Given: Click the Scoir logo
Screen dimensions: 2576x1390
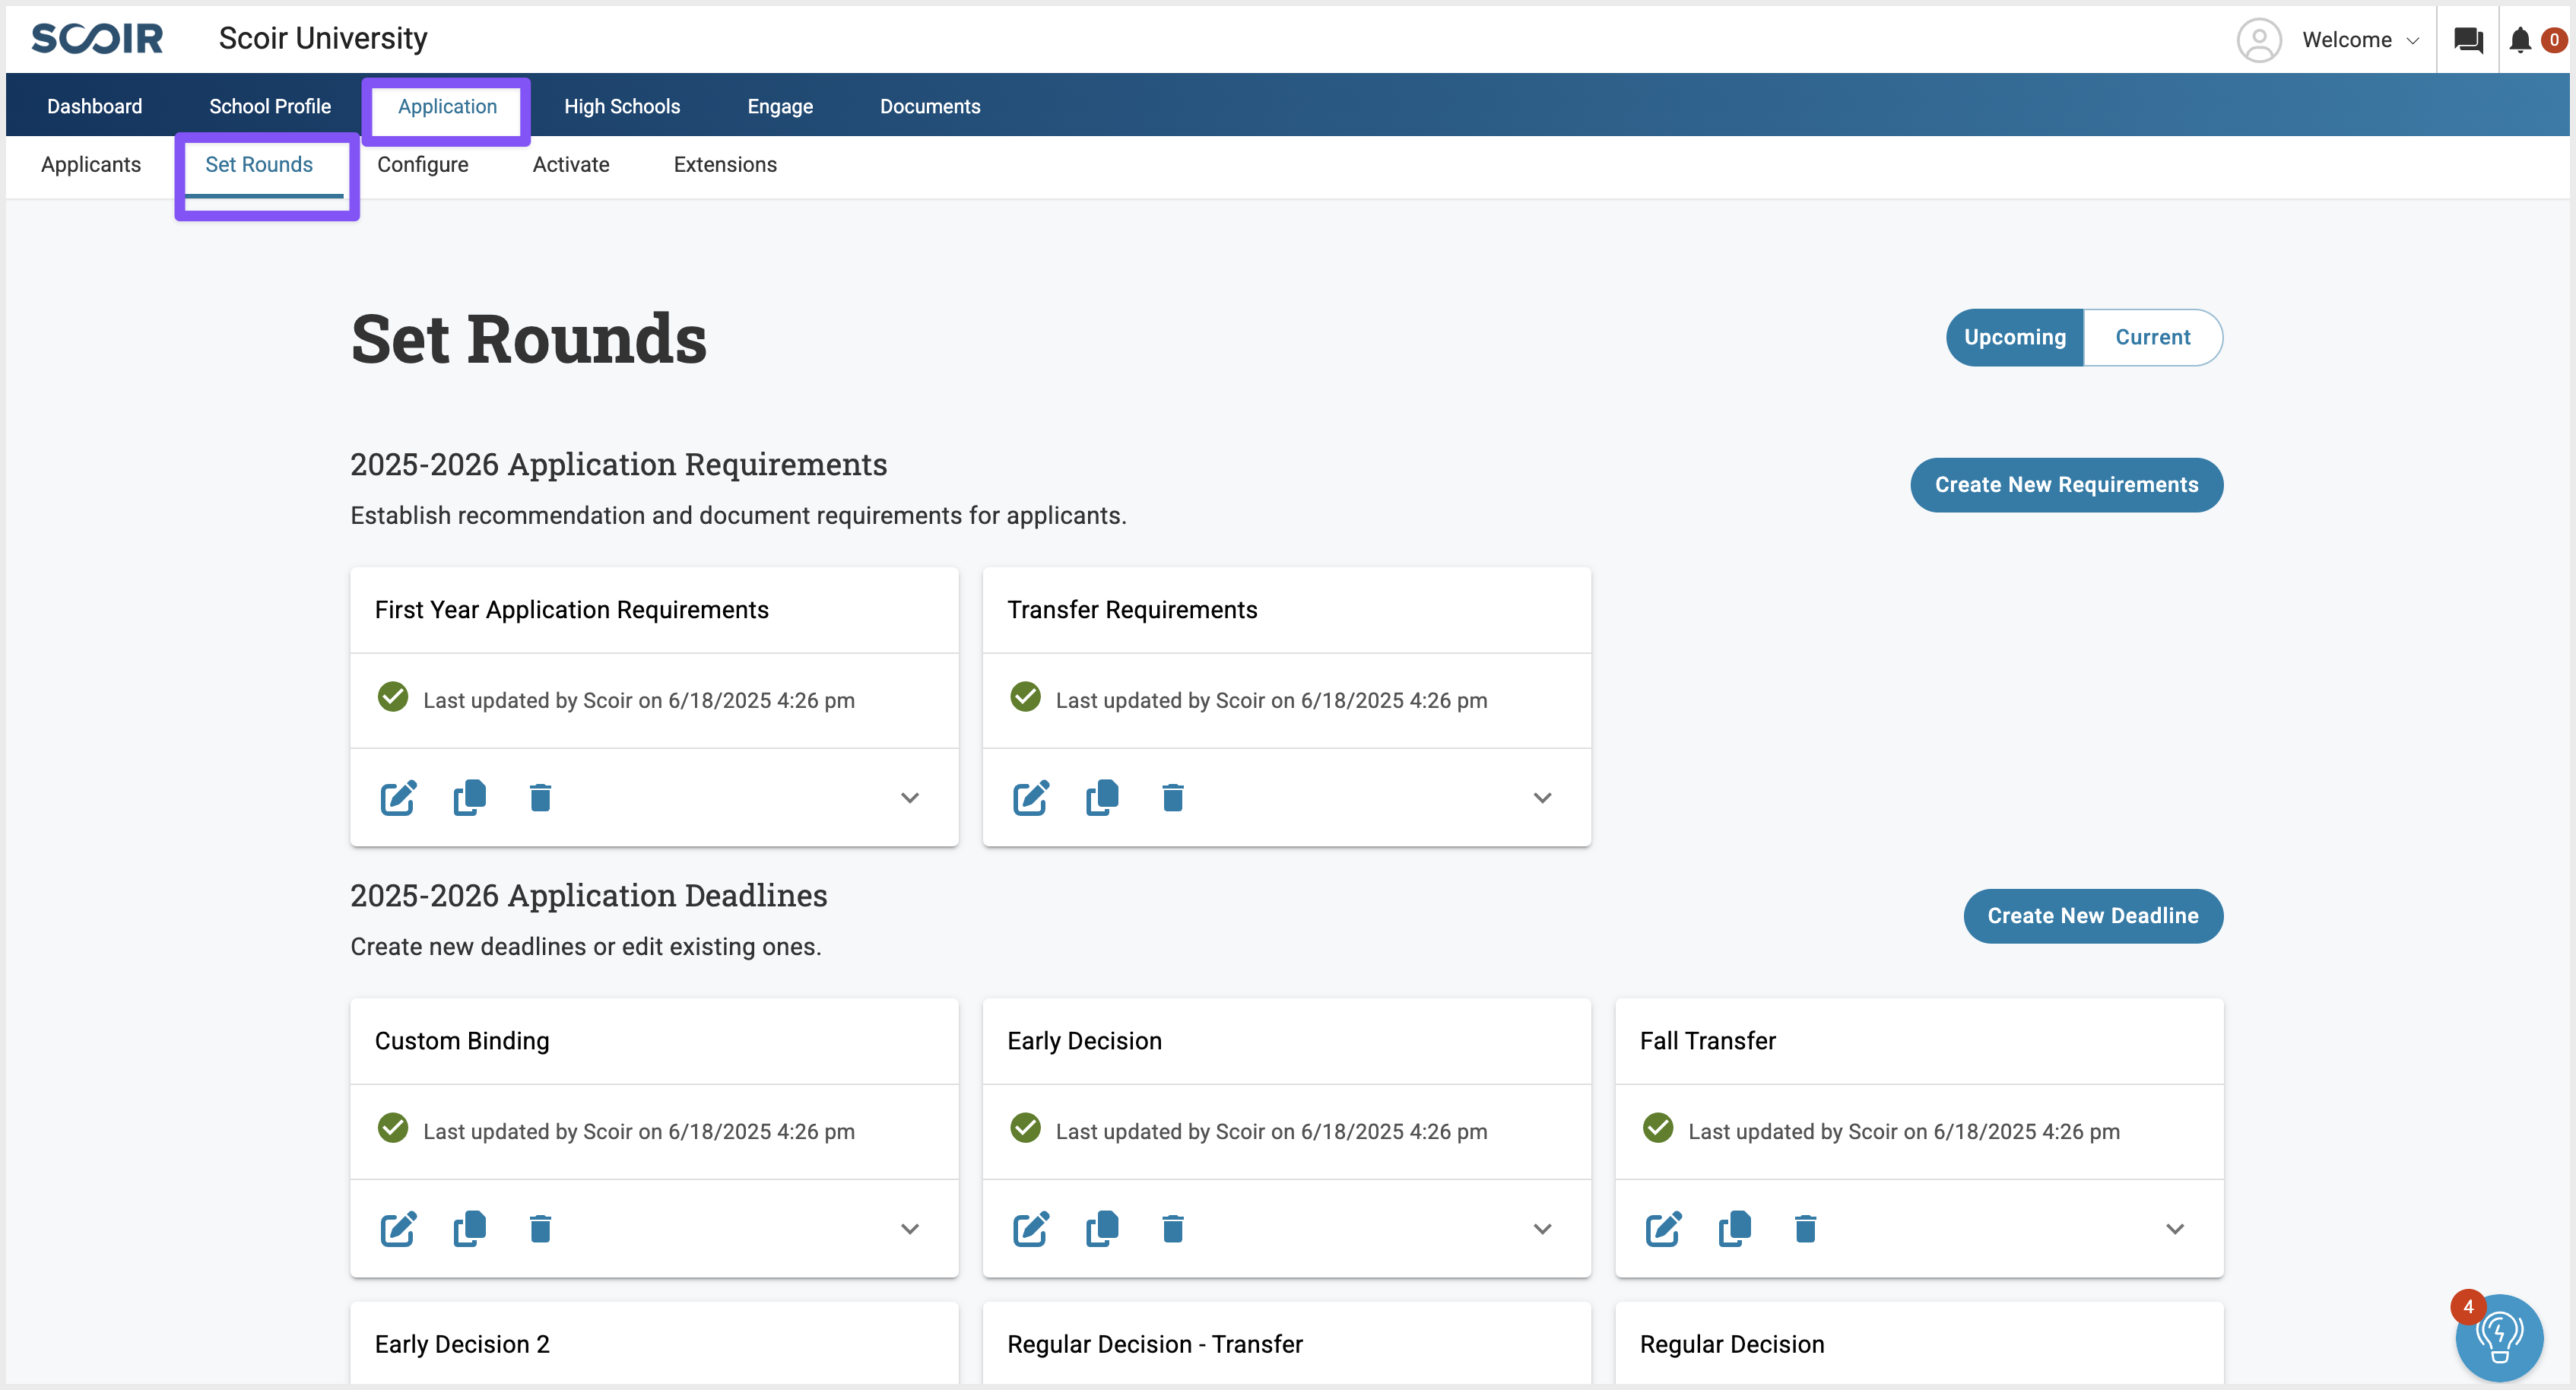Looking at the screenshot, I should pyautogui.click(x=97, y=39).
